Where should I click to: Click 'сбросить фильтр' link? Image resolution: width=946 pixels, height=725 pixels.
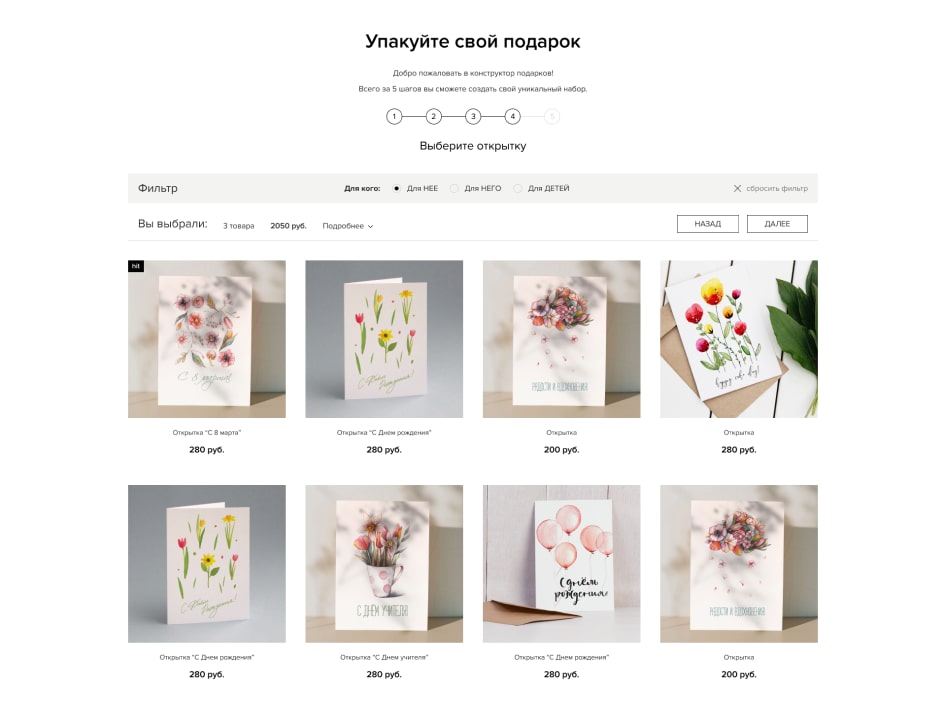(776, 188)
